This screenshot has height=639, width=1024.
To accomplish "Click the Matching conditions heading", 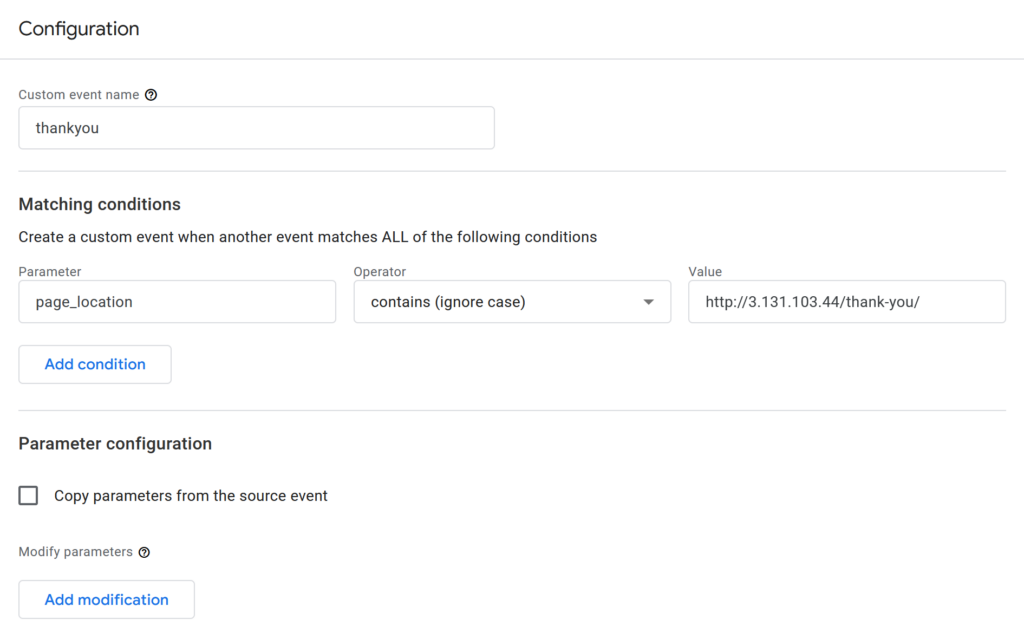I will pos(100,204).
